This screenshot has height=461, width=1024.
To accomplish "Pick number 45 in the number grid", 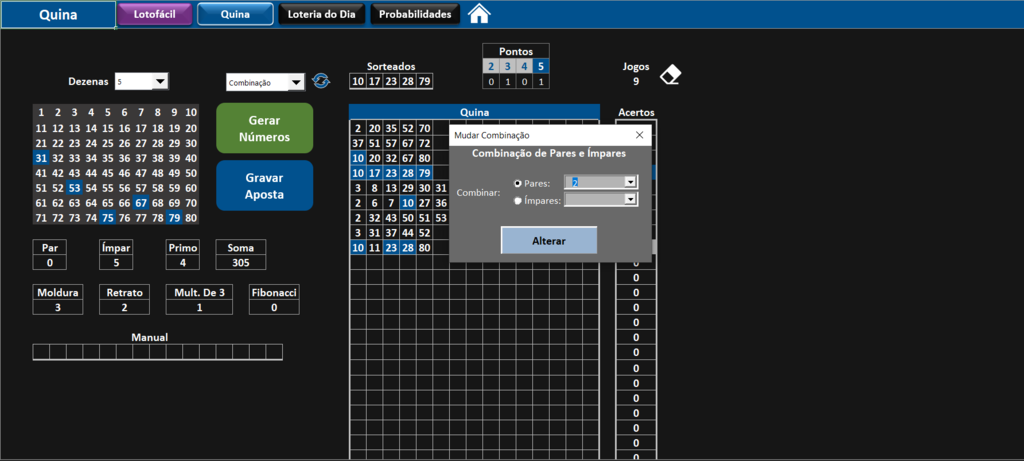I will (x=108, y=173).
